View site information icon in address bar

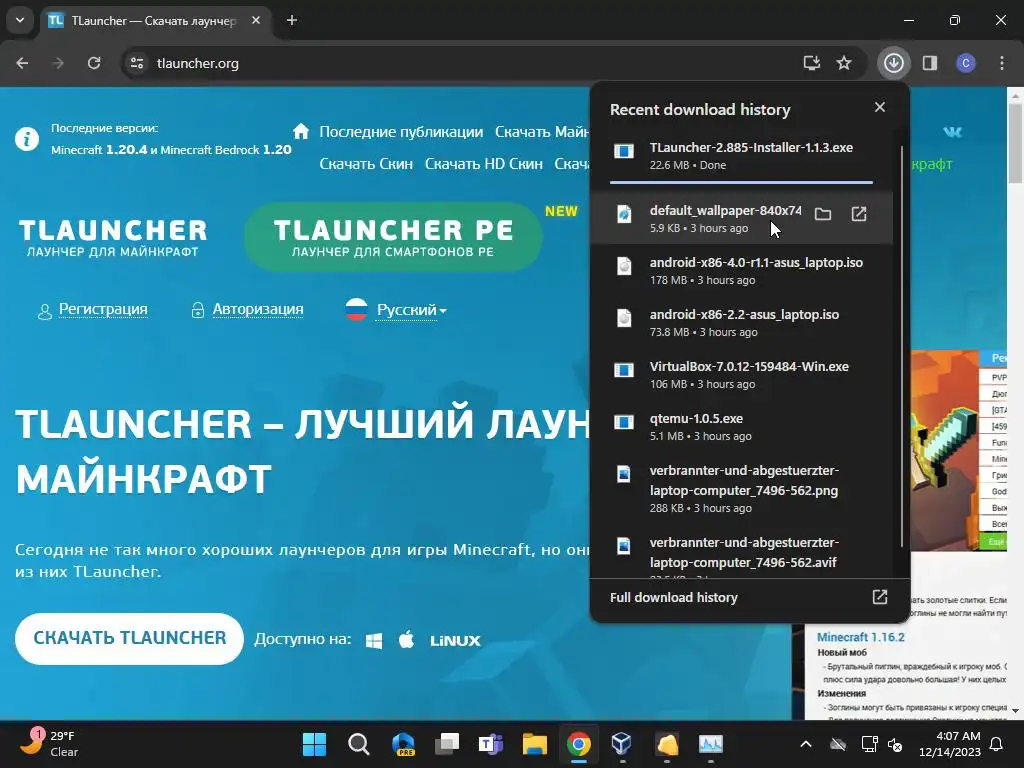(x=136, y=63)
